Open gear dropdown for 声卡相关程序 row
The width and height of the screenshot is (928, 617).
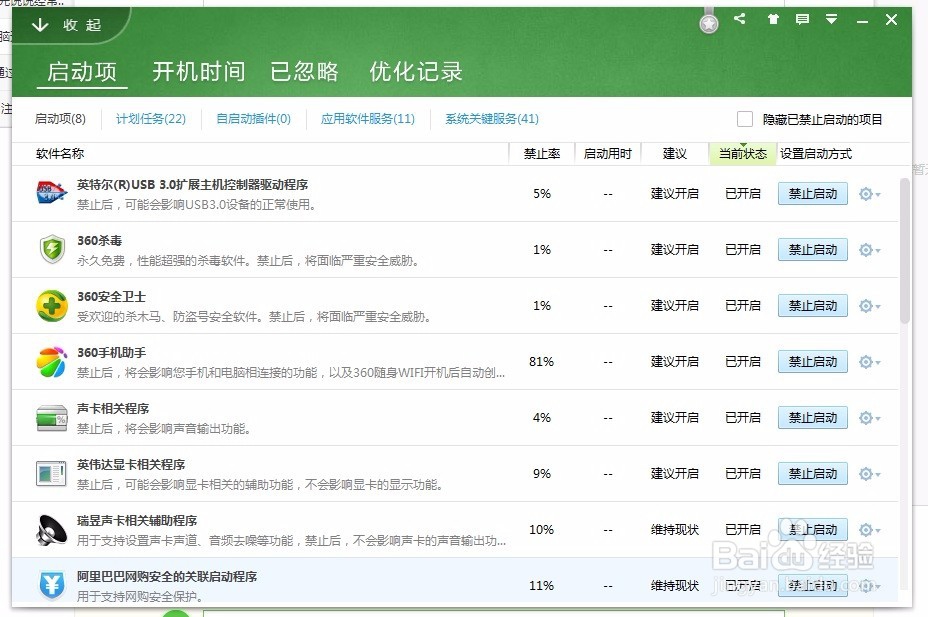[x=869, y=418]
